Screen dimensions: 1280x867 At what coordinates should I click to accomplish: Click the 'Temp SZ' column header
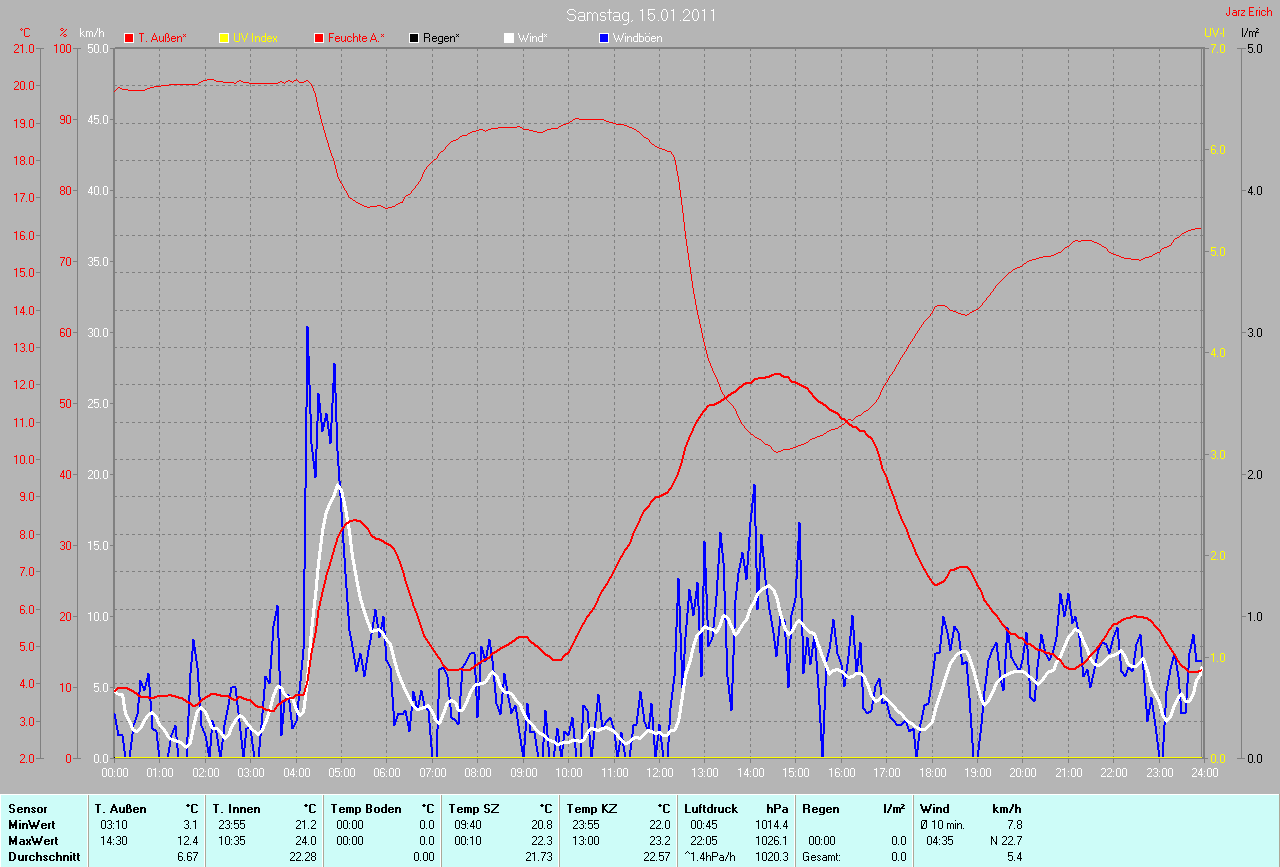tap(474, 808)
